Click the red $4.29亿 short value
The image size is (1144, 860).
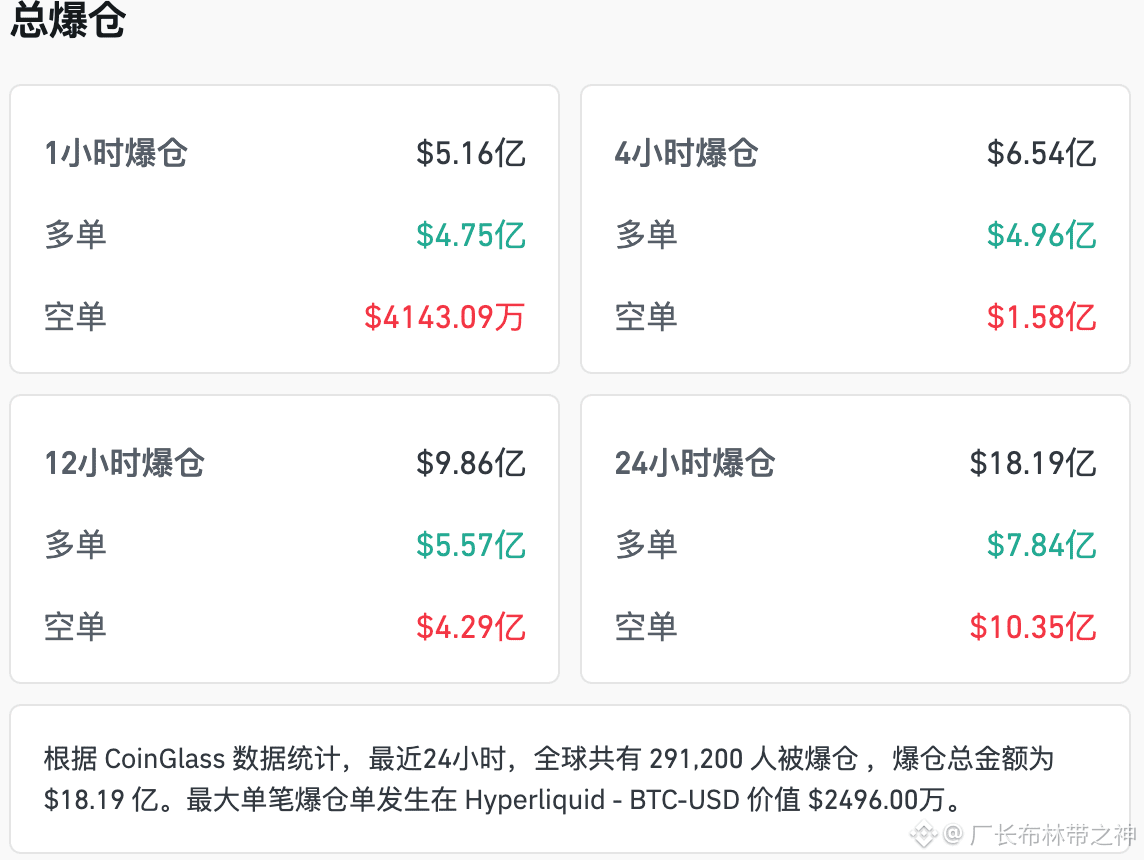pyautogui.click(x=471, y=627)
